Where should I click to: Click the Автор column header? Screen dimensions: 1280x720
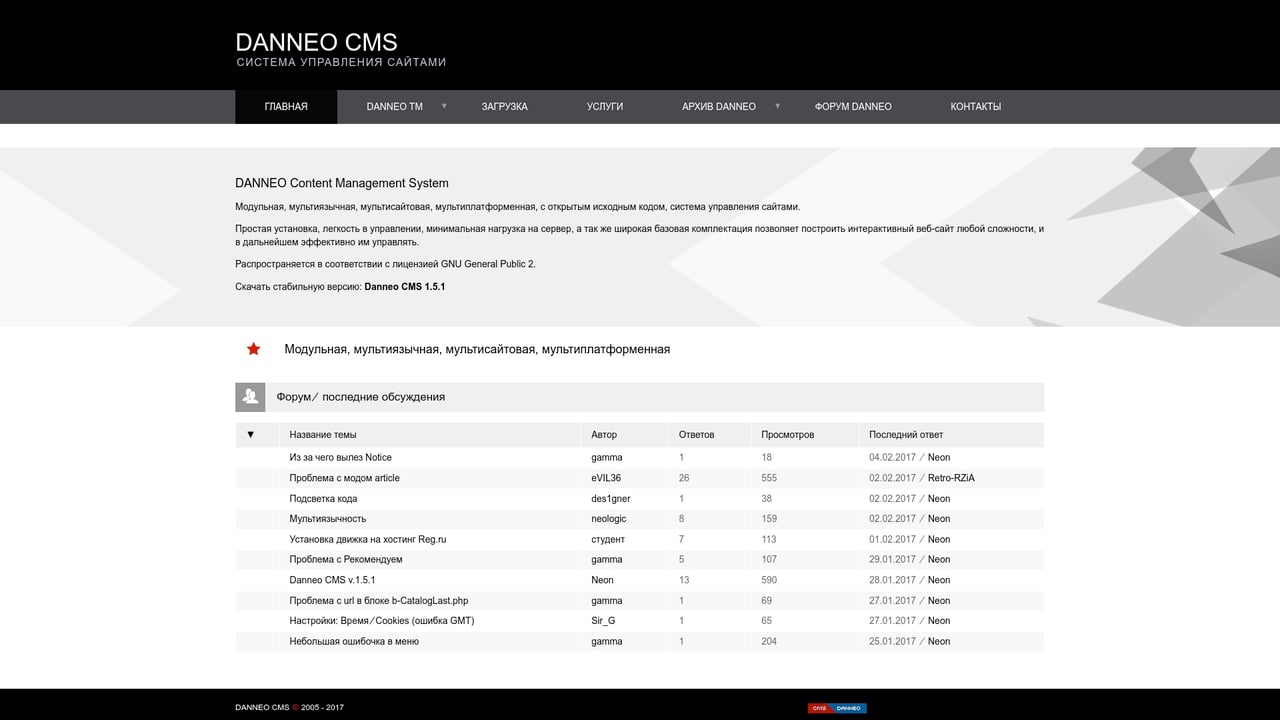click(603, 434)
